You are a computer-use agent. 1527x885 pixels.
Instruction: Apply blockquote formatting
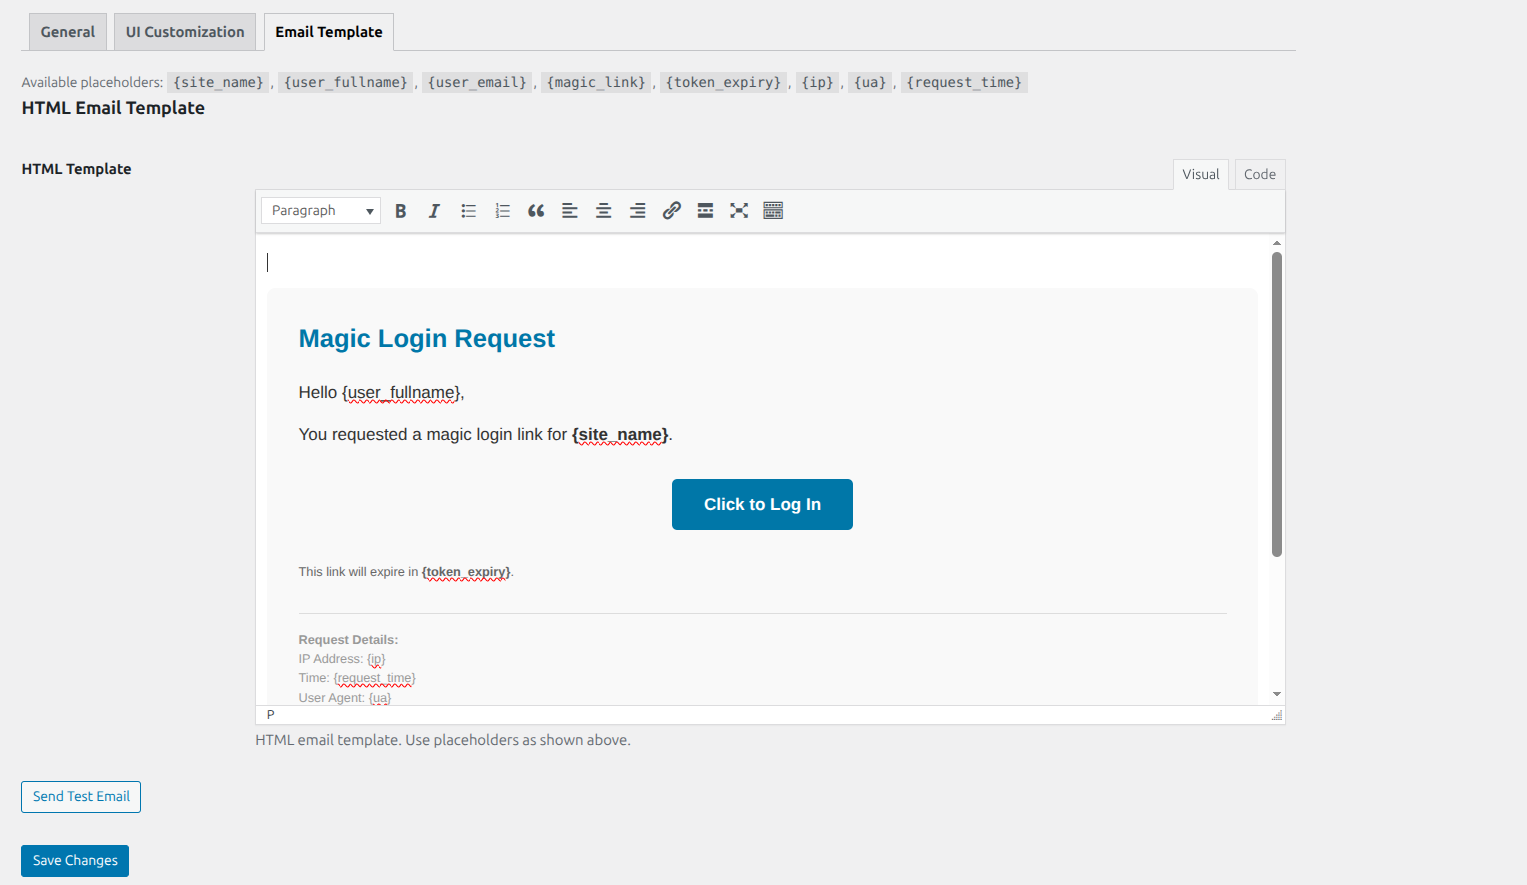pos(536,210)
